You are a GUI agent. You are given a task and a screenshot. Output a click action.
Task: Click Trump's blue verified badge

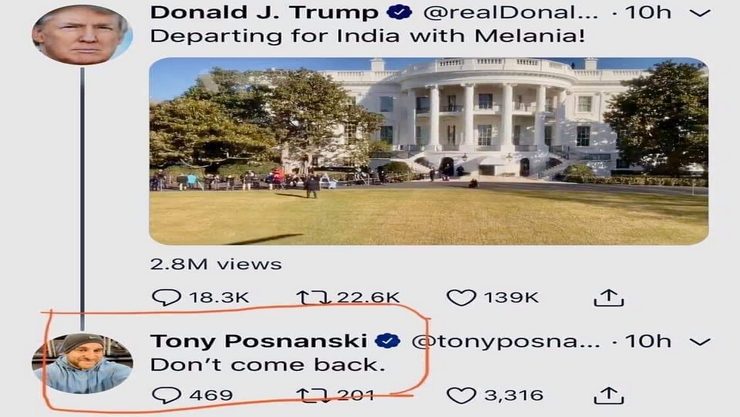tap(399, 12)
